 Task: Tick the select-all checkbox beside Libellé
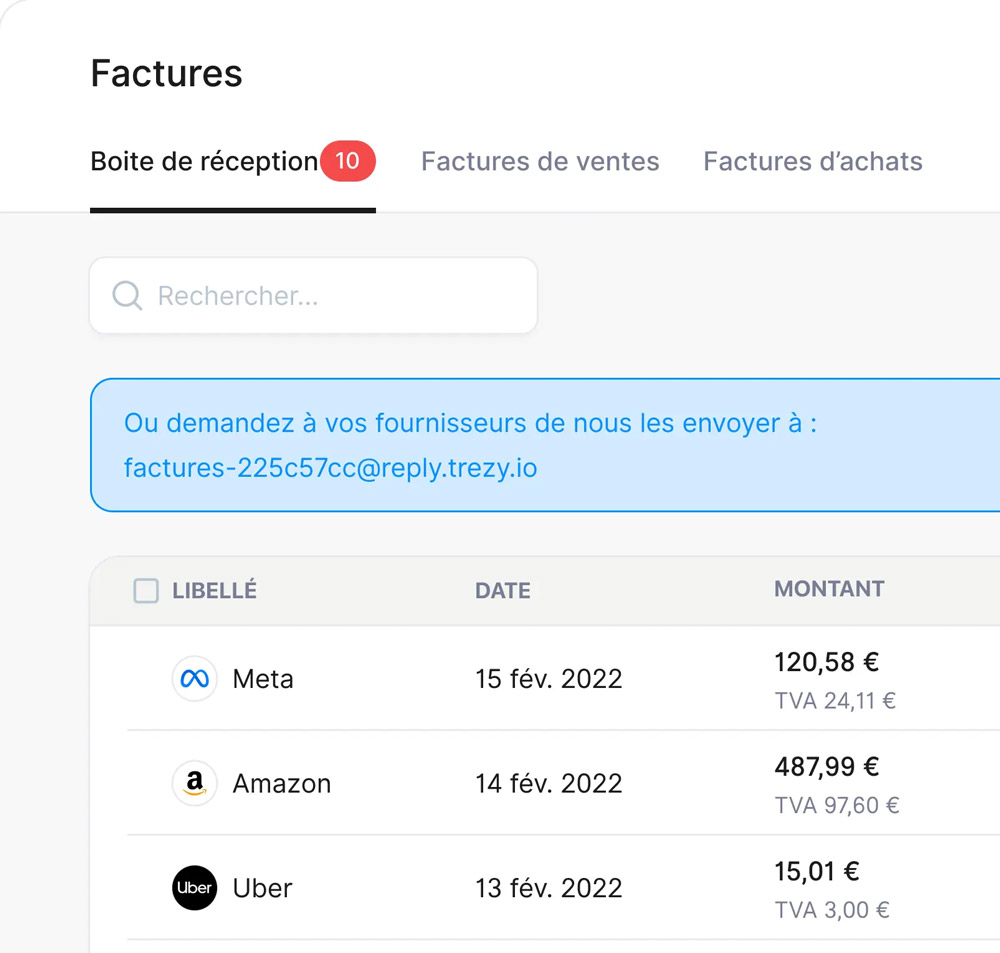pyautogui.click(x=146, y=591)
